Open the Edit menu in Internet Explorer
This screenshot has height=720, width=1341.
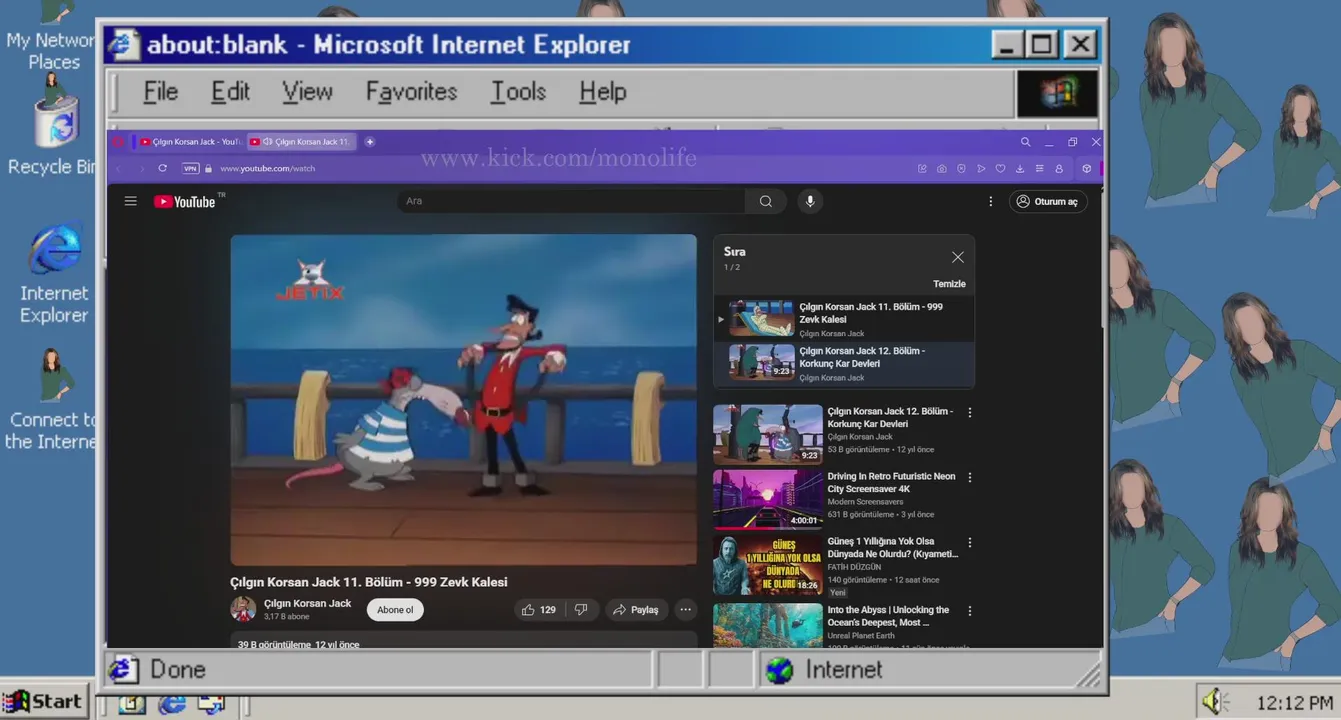[x=230, y=92]
